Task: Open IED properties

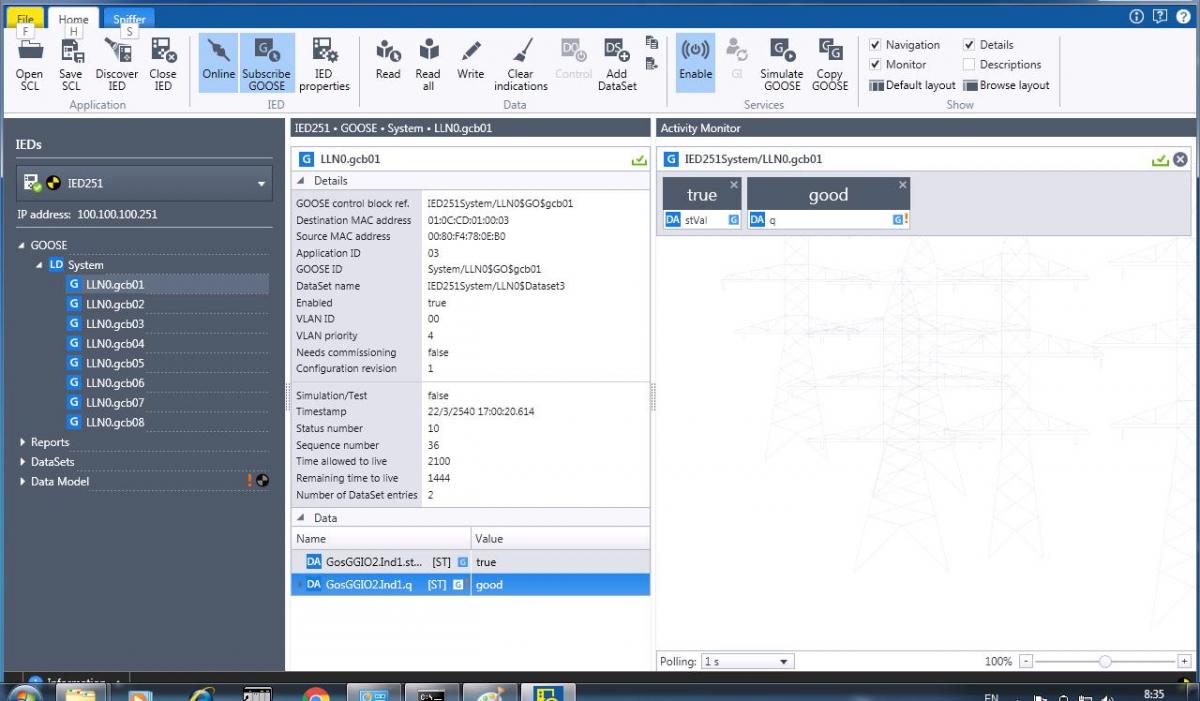Action: click(x=324, y=64)
